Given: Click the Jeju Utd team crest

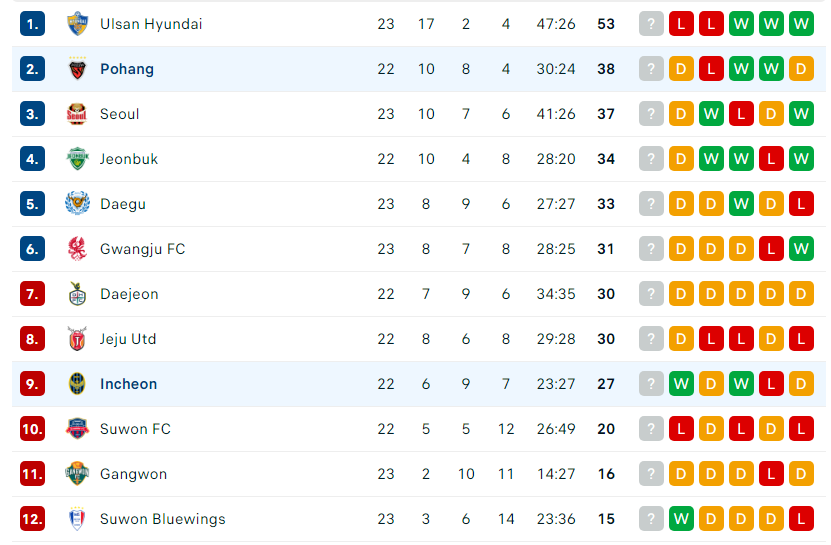Looking at the screenshot, I should [x=77, y=339].
